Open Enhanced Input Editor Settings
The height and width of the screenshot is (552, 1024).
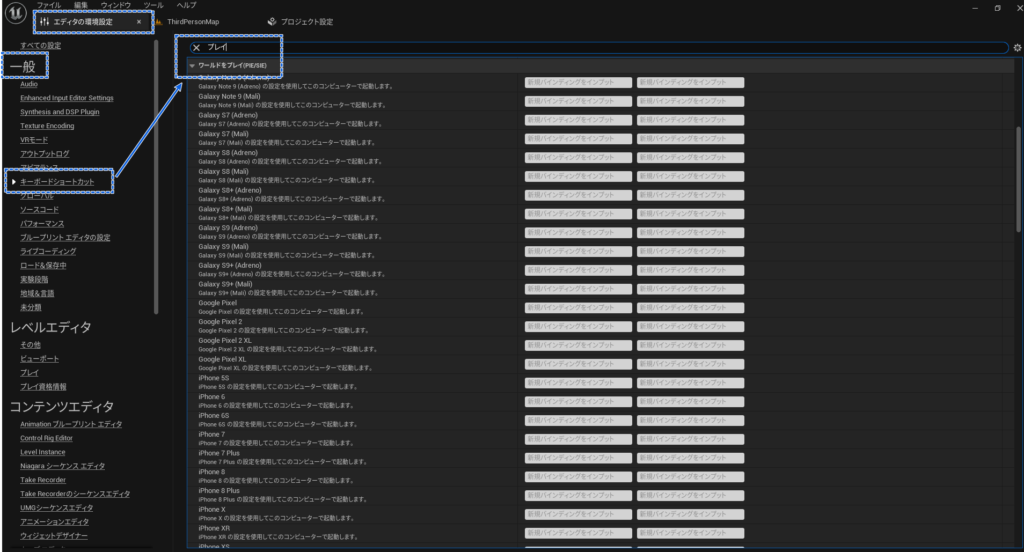[67, 98]
